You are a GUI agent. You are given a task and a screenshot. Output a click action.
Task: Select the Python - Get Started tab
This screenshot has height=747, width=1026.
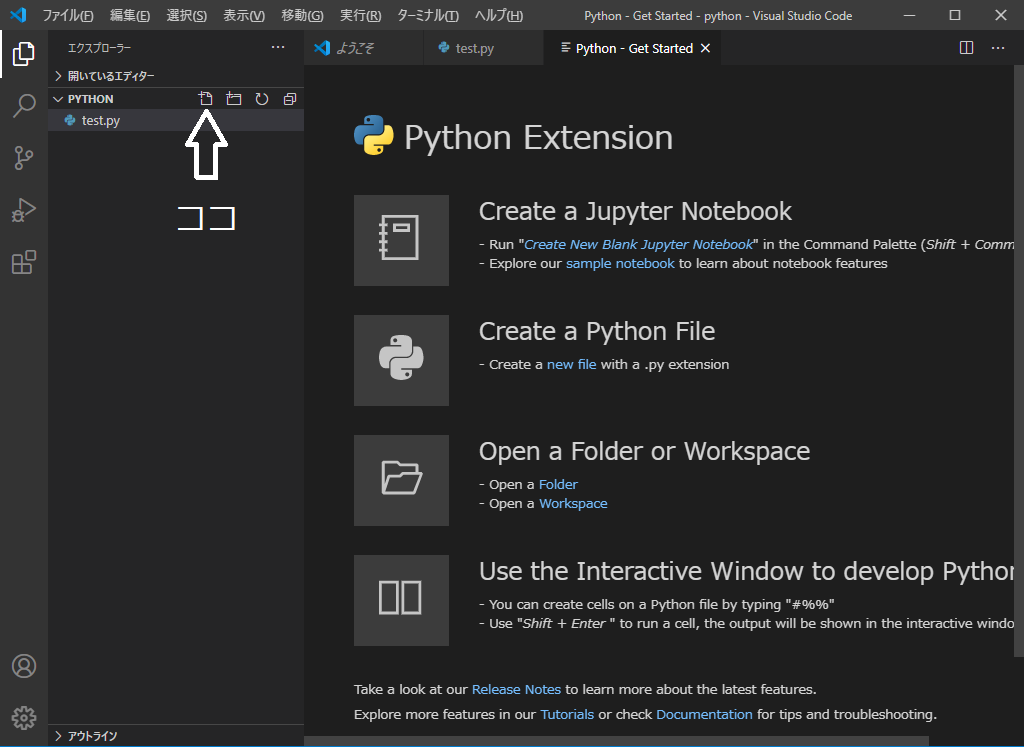pyautogui.click(x=632, y=48)
